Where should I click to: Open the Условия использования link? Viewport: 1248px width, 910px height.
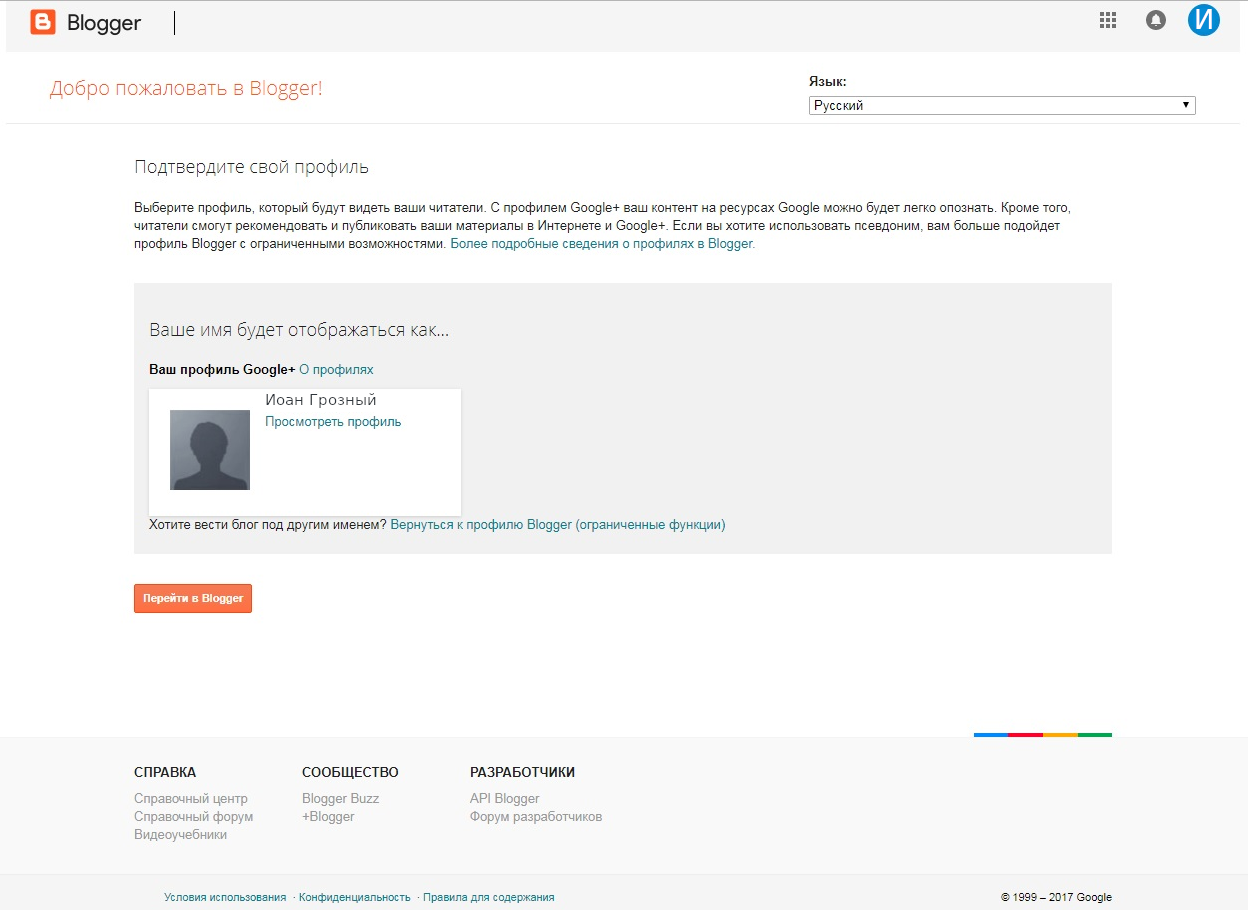tap(225, 898)
